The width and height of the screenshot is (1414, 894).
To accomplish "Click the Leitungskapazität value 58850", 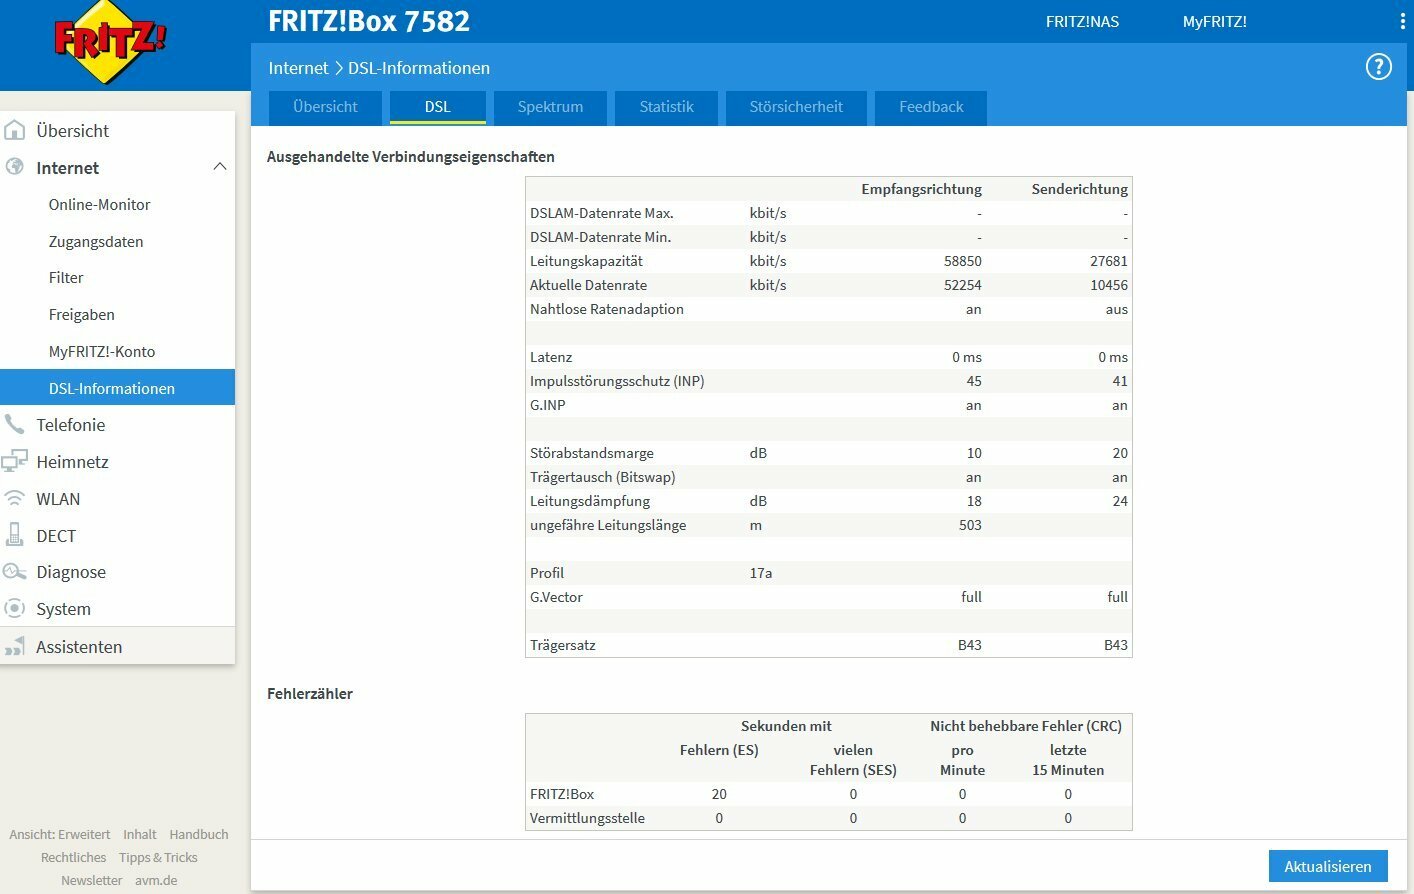I will point(962,261).
